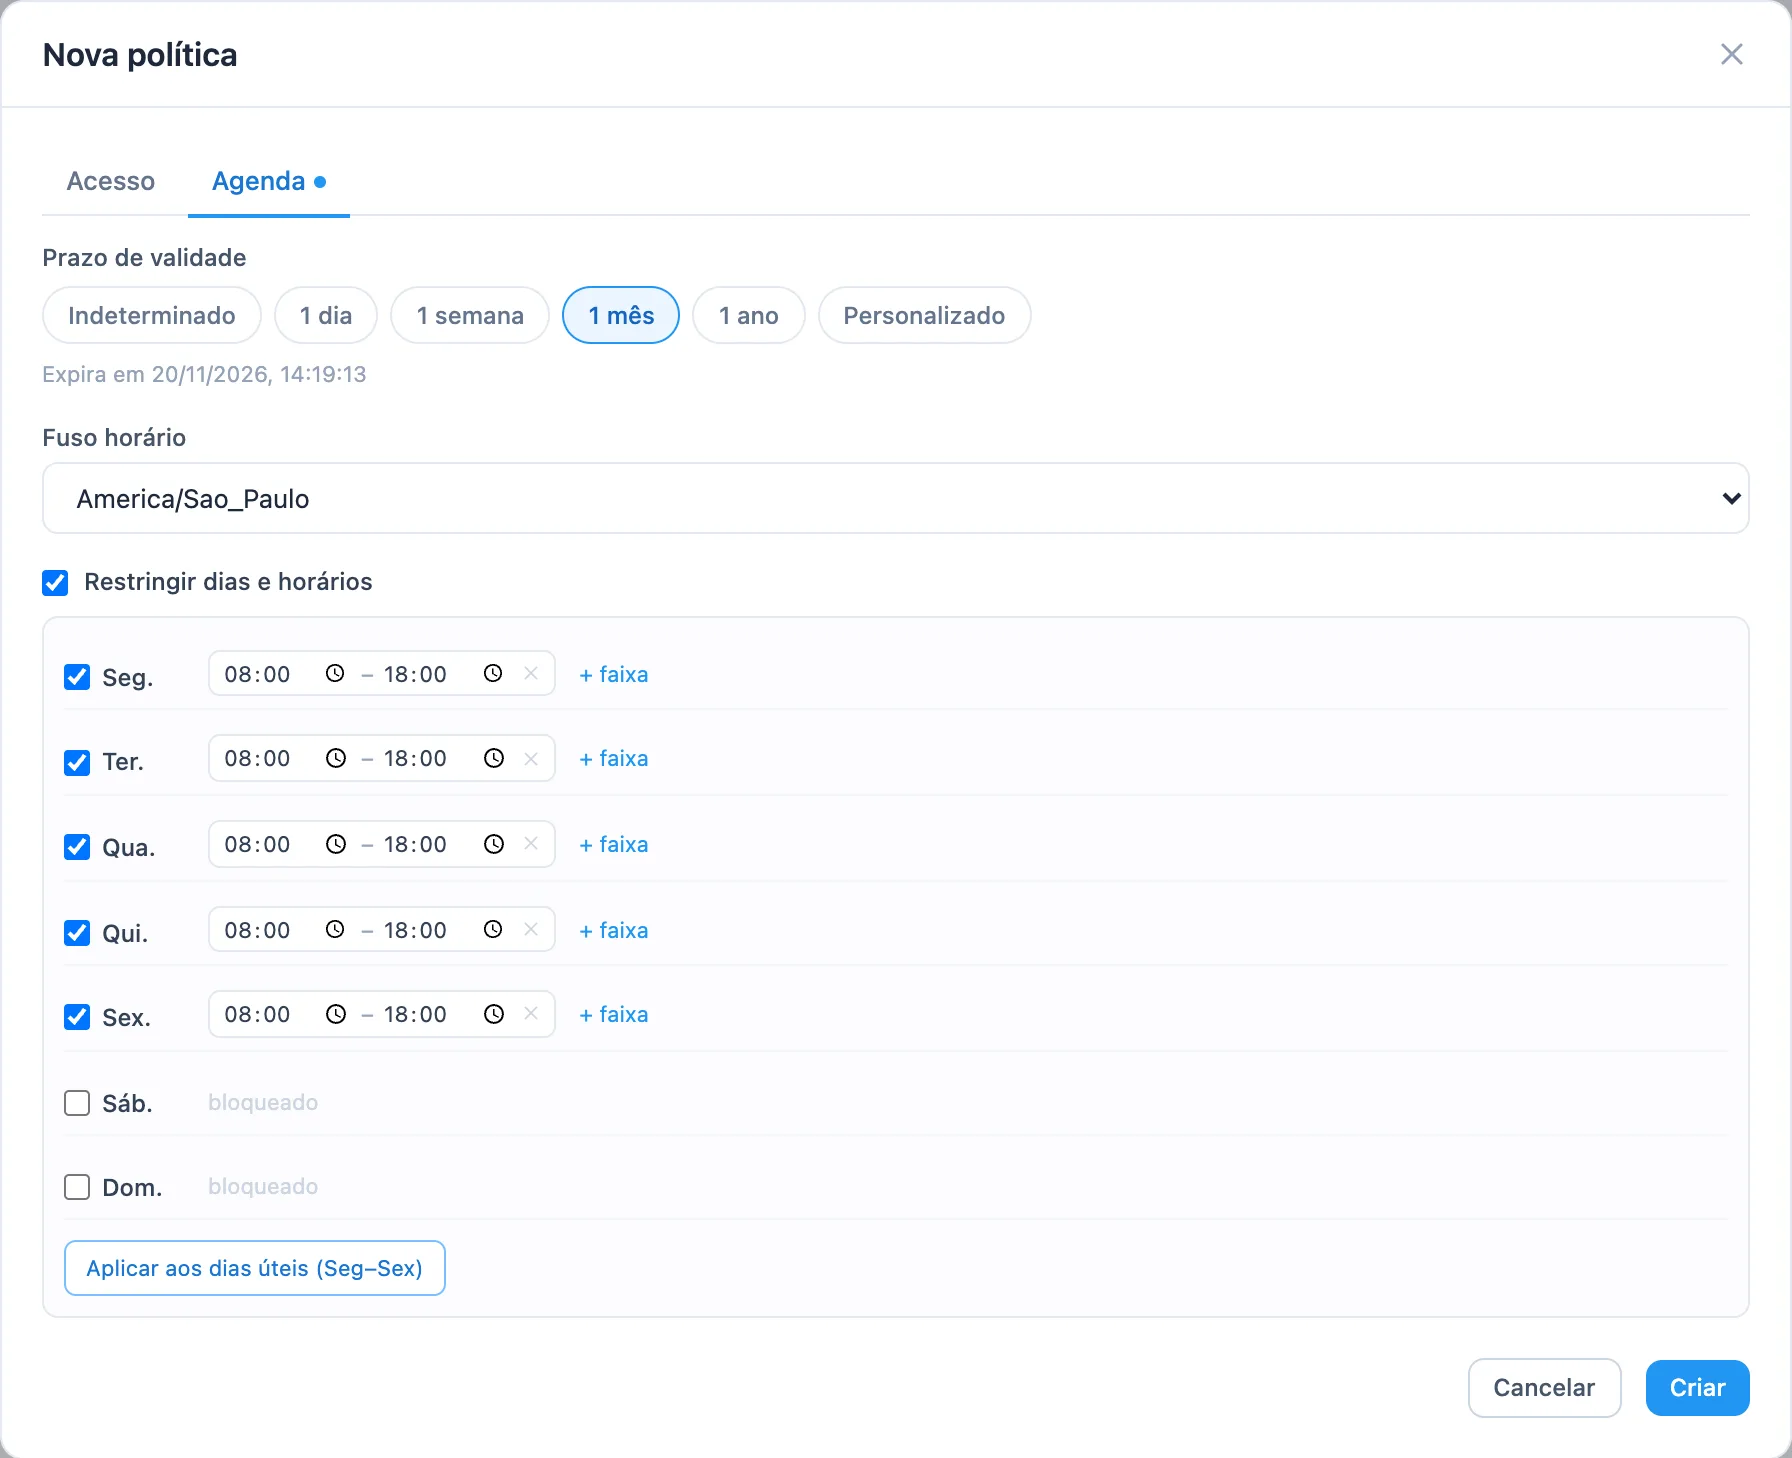Image resolution: width=1792 pixels, height=1458 pixels.
Task: Remove the Qui. time range with X
Action: (531, 930)
